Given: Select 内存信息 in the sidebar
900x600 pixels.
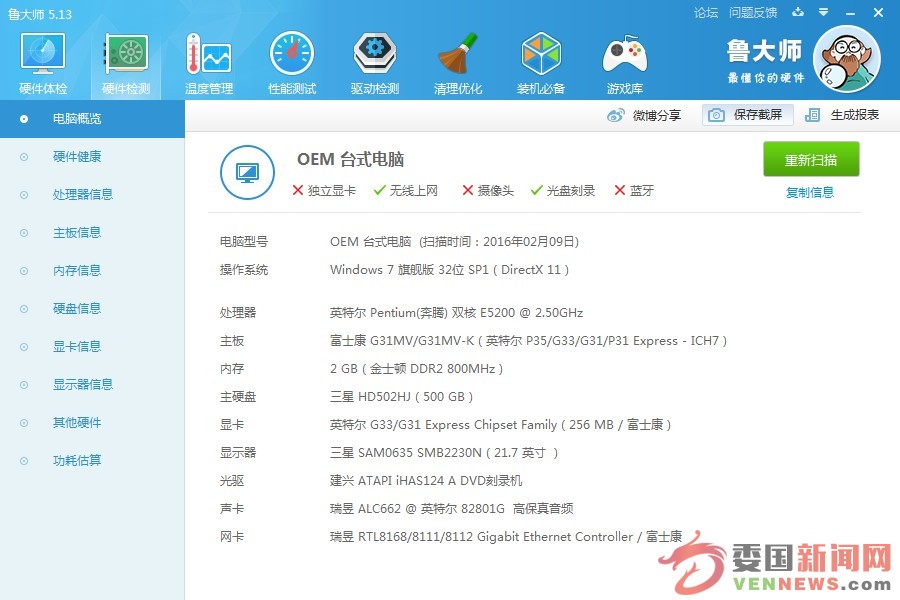Looking at the screenshot, I should click(x=92, y=270).
